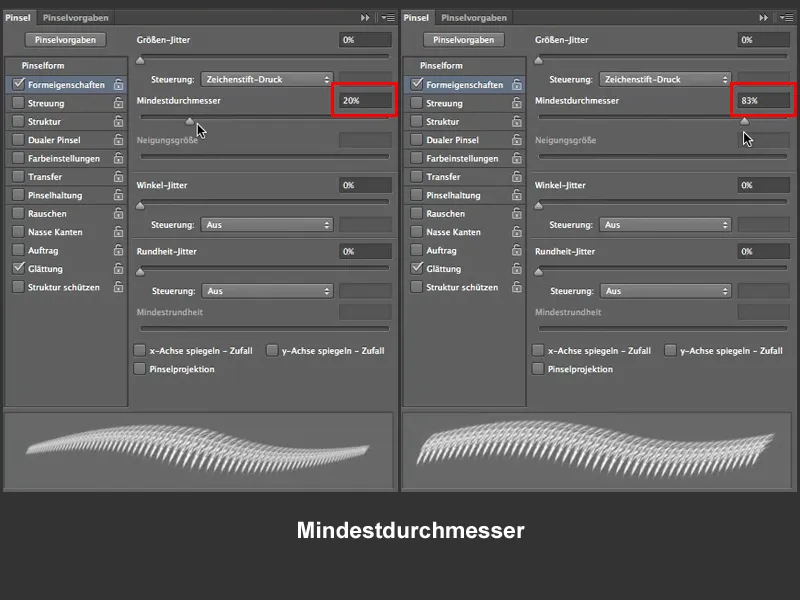Open Winkel-Jitter Steuerung dropdown in right panel
800x600 pixels.
point(666,224)
